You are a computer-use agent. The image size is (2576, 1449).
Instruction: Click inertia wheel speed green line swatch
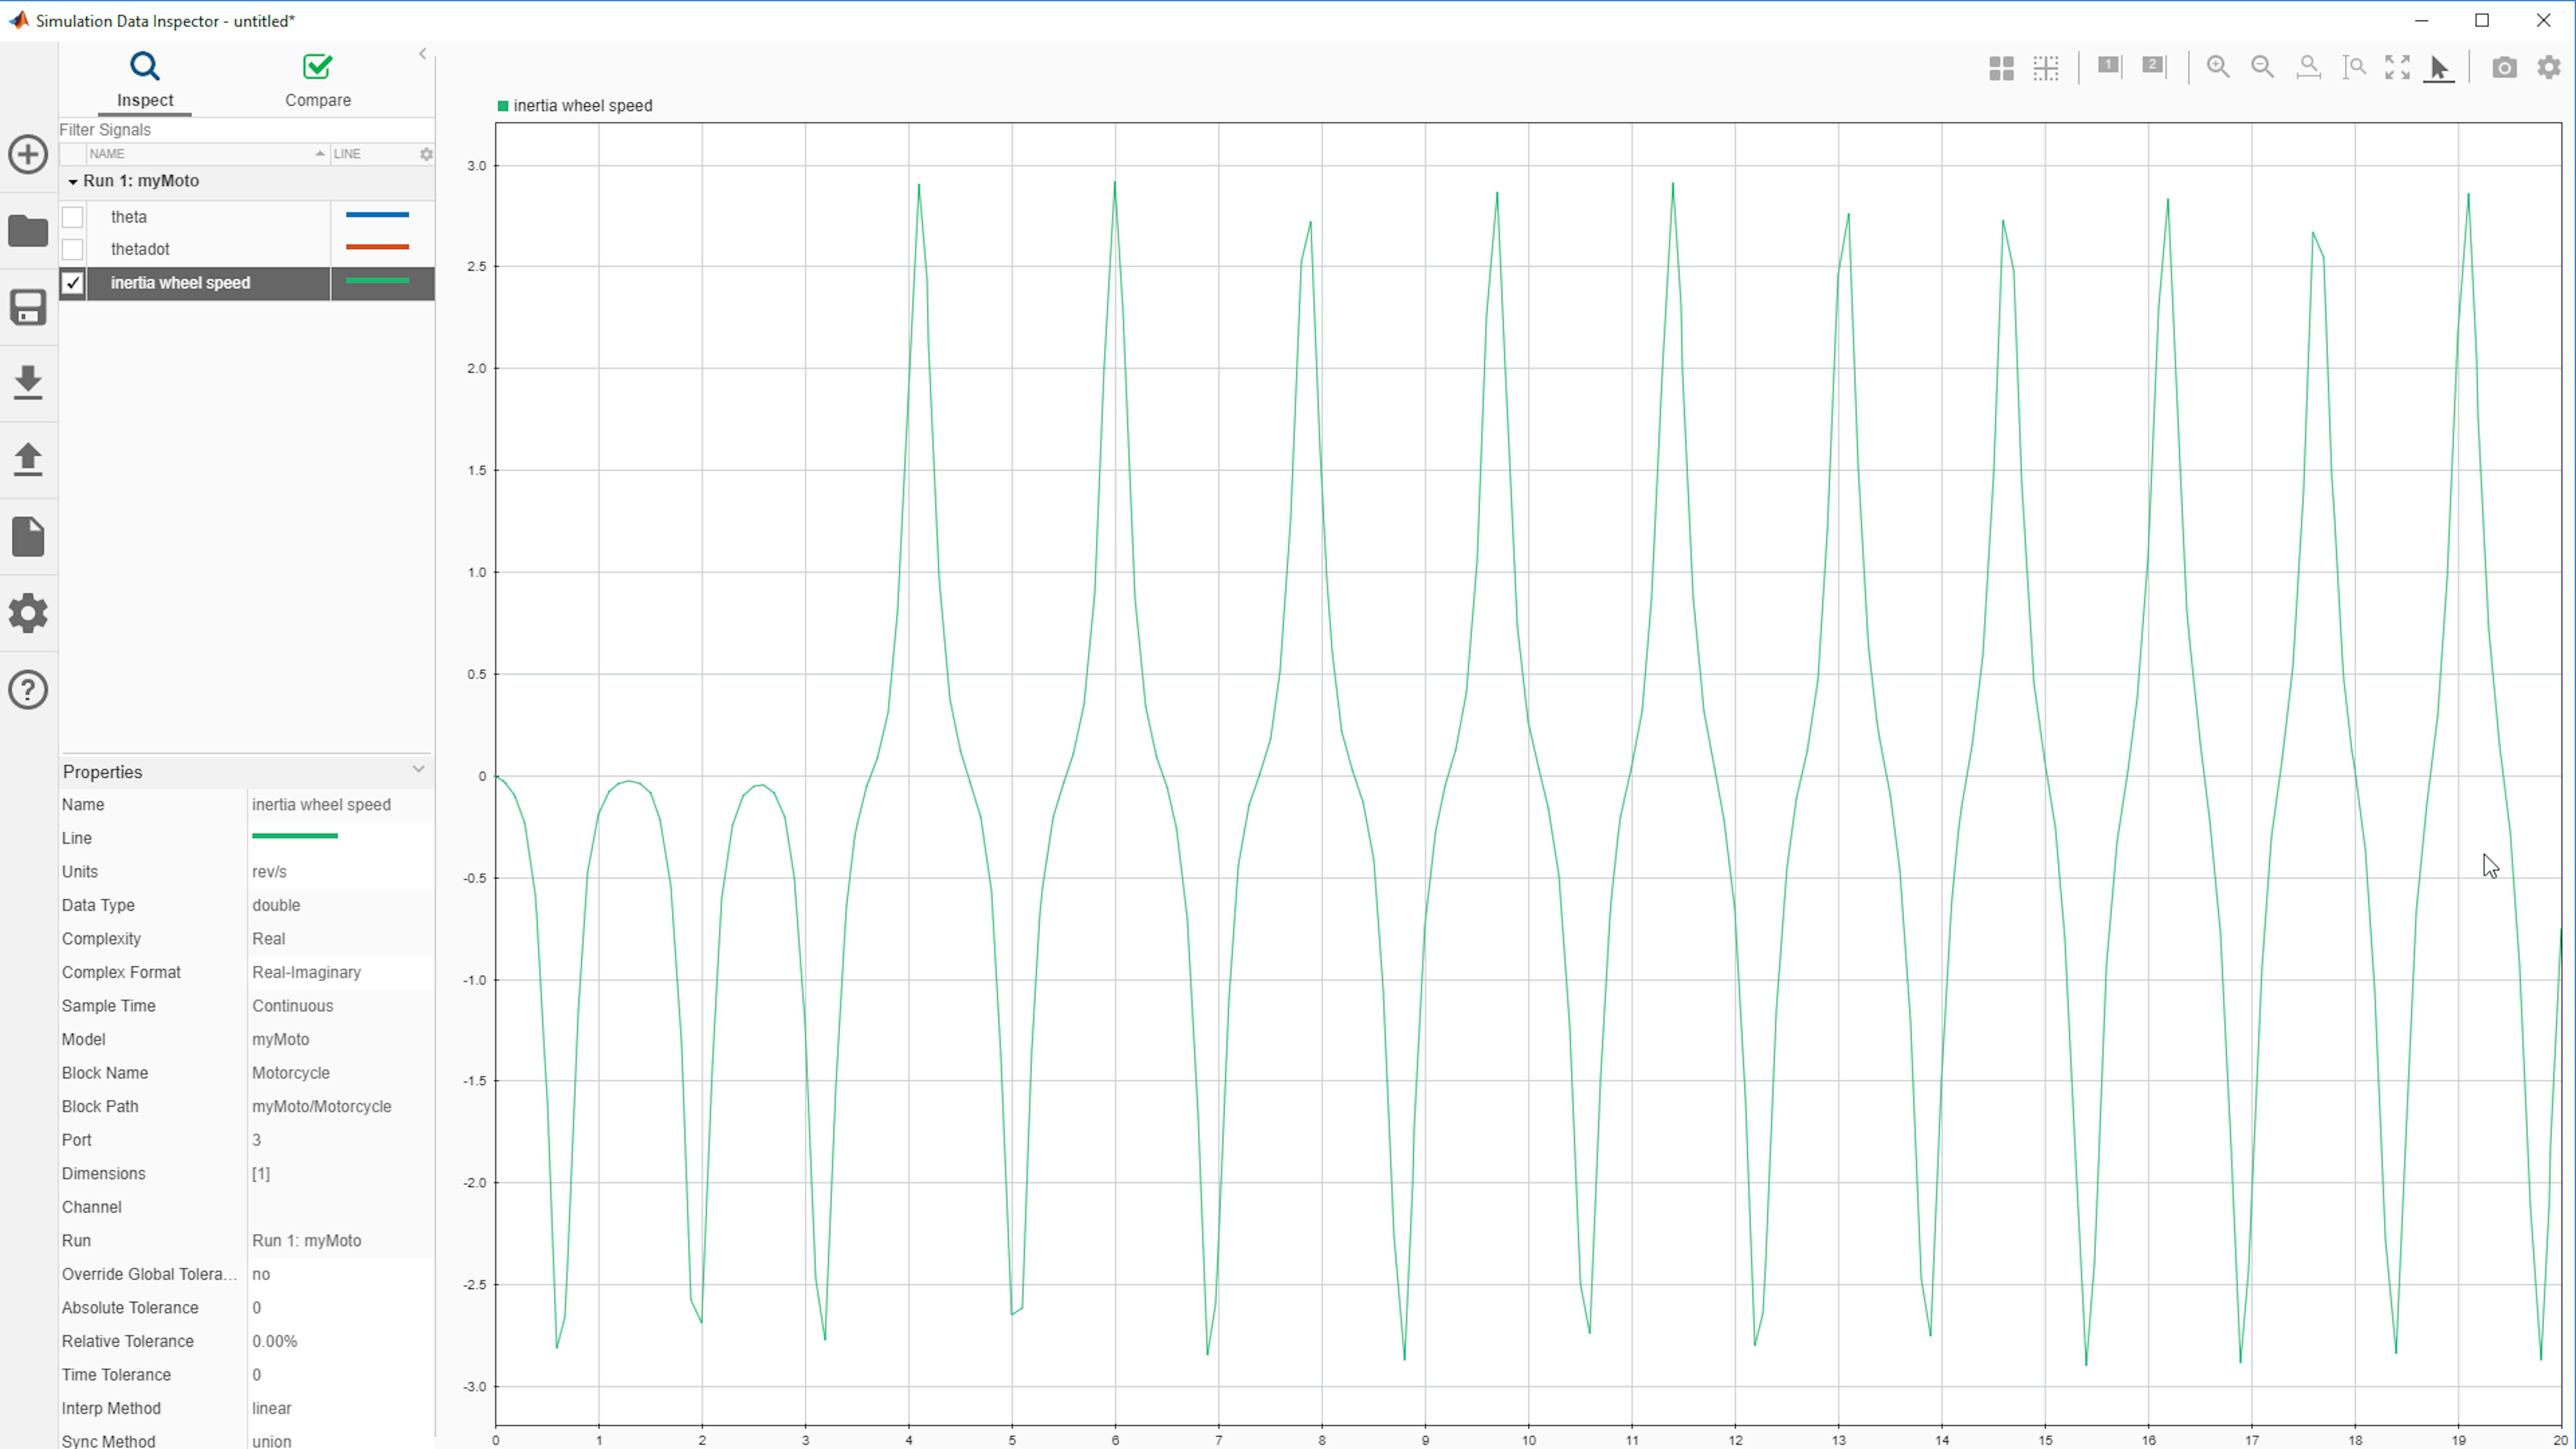[377, 281]
